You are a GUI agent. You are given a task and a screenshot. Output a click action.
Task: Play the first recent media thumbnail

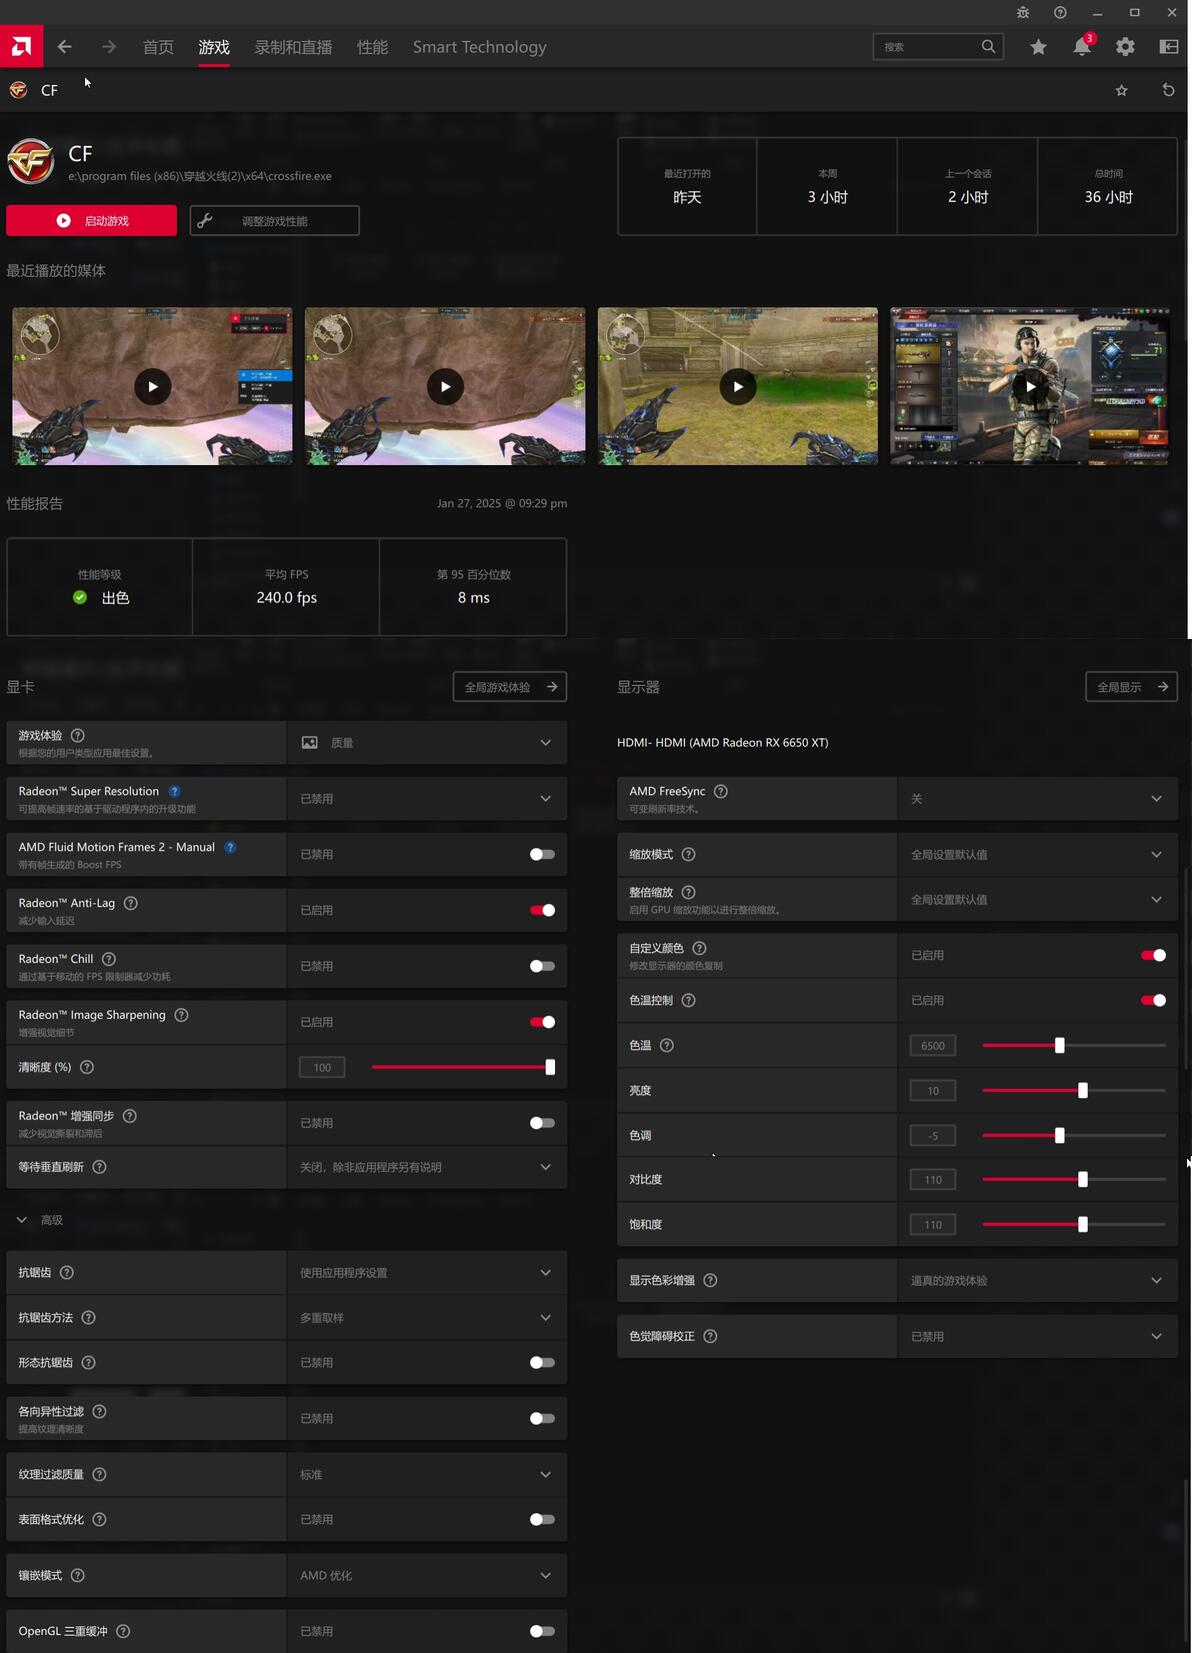click(x=152, y=386)
